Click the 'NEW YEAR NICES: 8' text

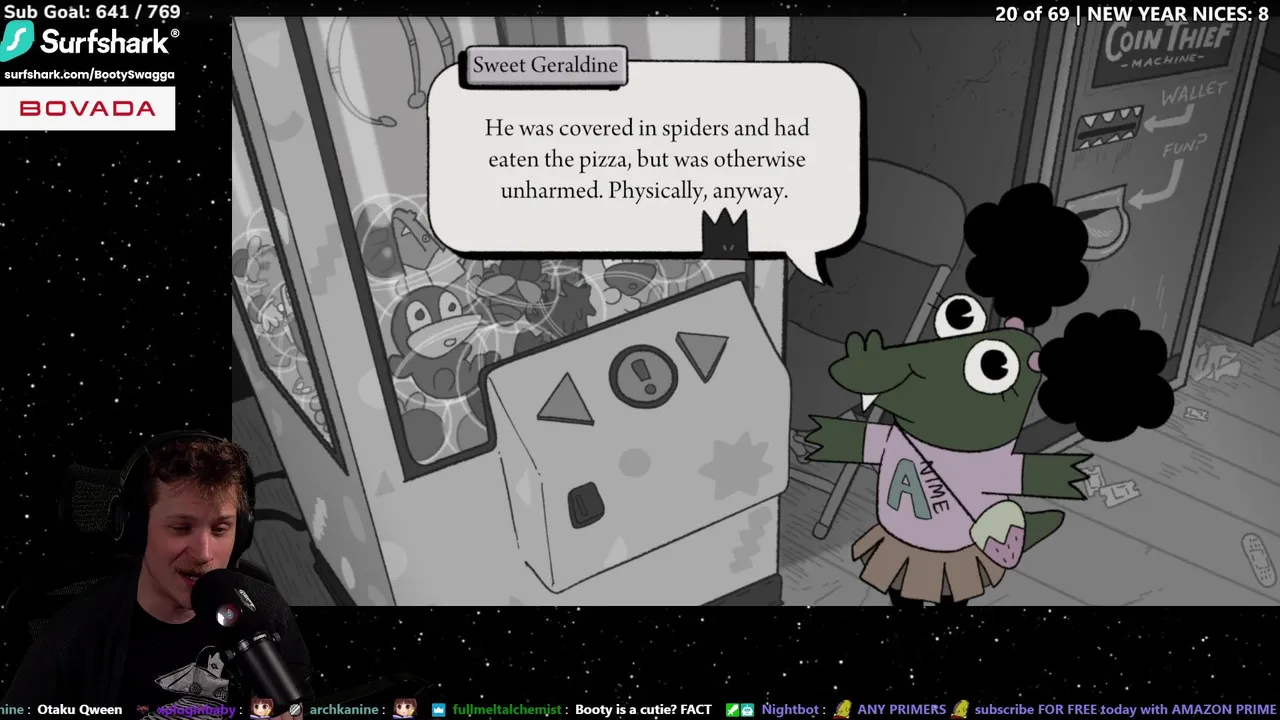[1178, 14]
